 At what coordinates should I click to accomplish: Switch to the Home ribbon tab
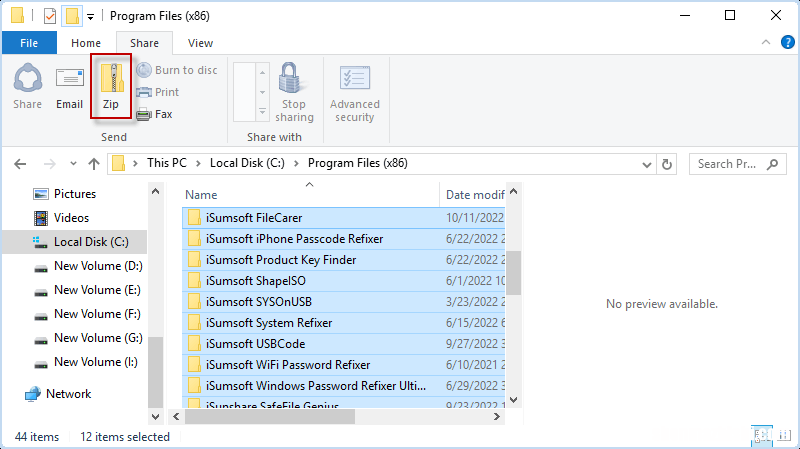point(86,43)
